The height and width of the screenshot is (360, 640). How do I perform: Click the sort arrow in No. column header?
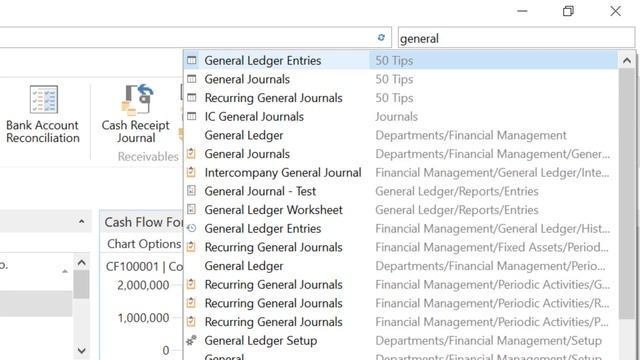pos(65,271)
